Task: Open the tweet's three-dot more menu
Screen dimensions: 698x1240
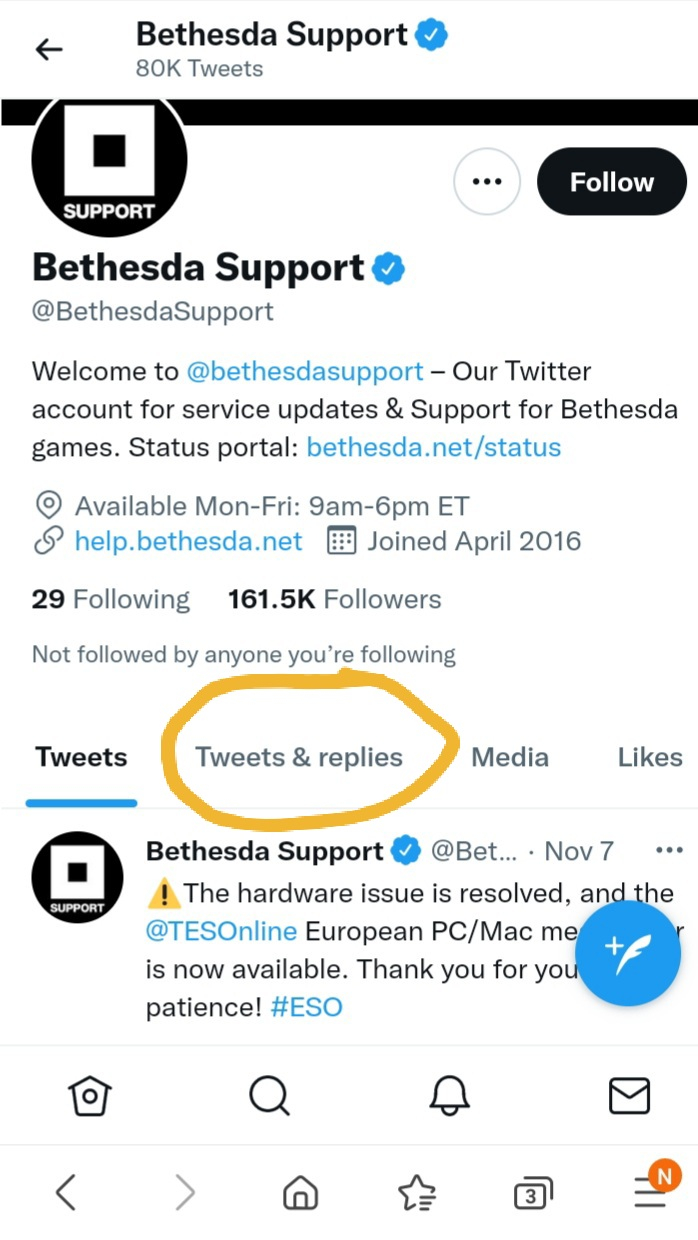Action: pyautogui.click(x=668, y=851)
